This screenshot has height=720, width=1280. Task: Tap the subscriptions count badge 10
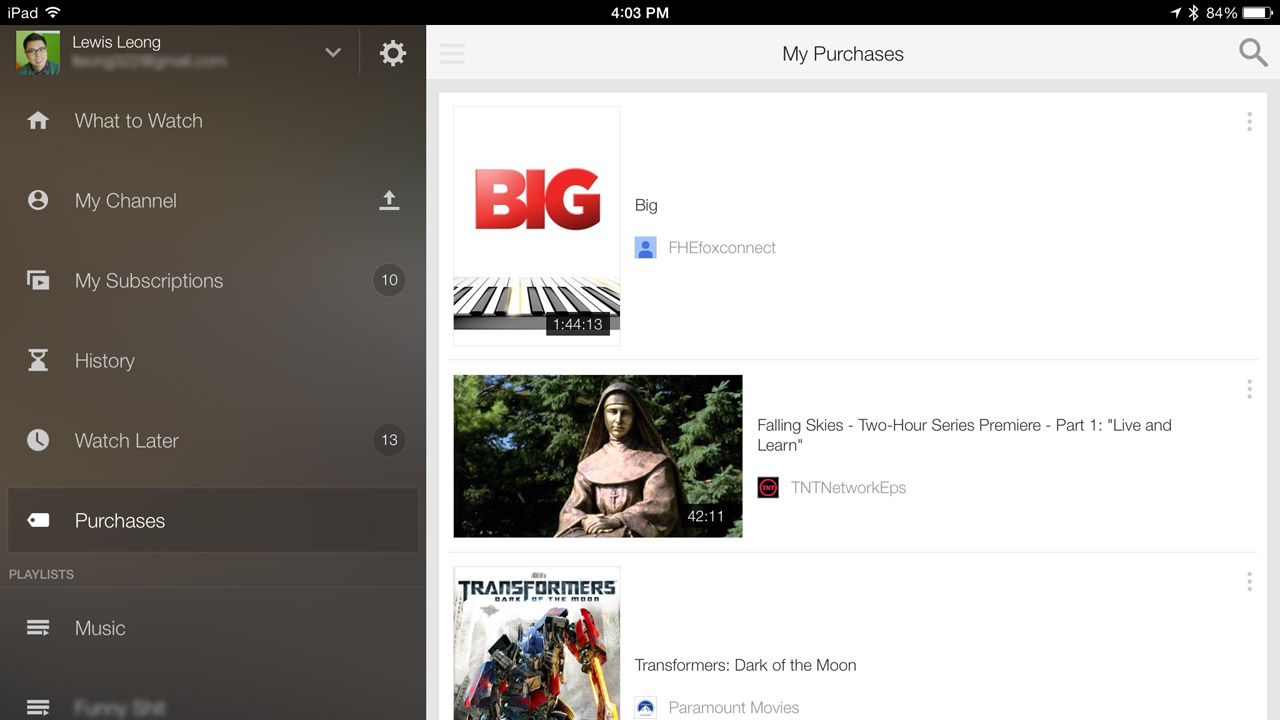coord(389,280)
